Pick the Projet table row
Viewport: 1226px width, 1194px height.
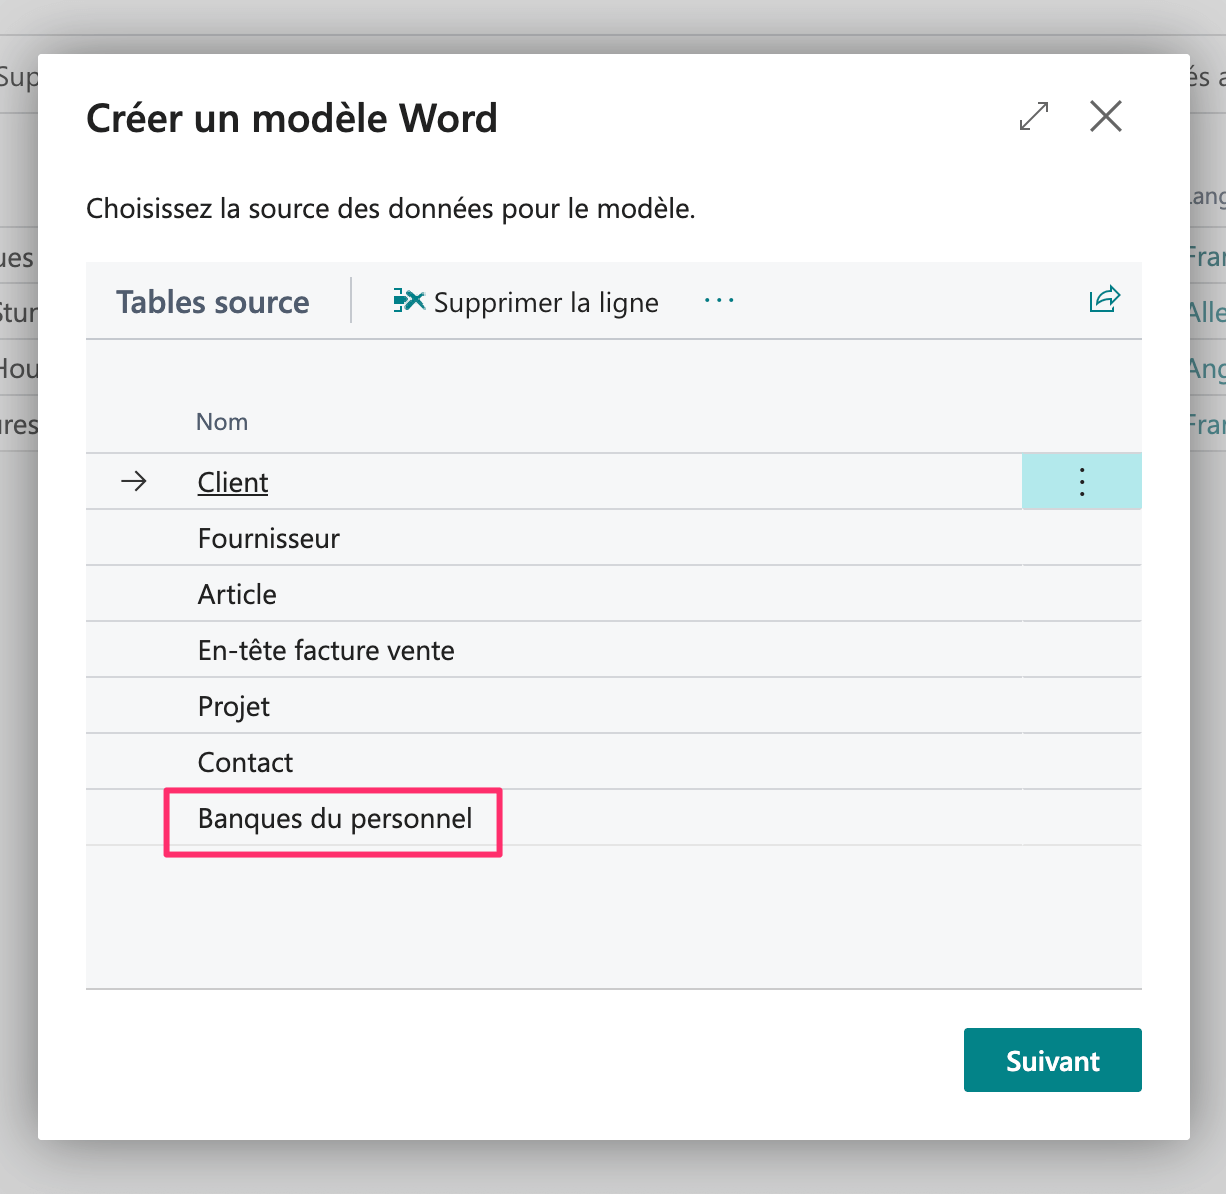234,707
